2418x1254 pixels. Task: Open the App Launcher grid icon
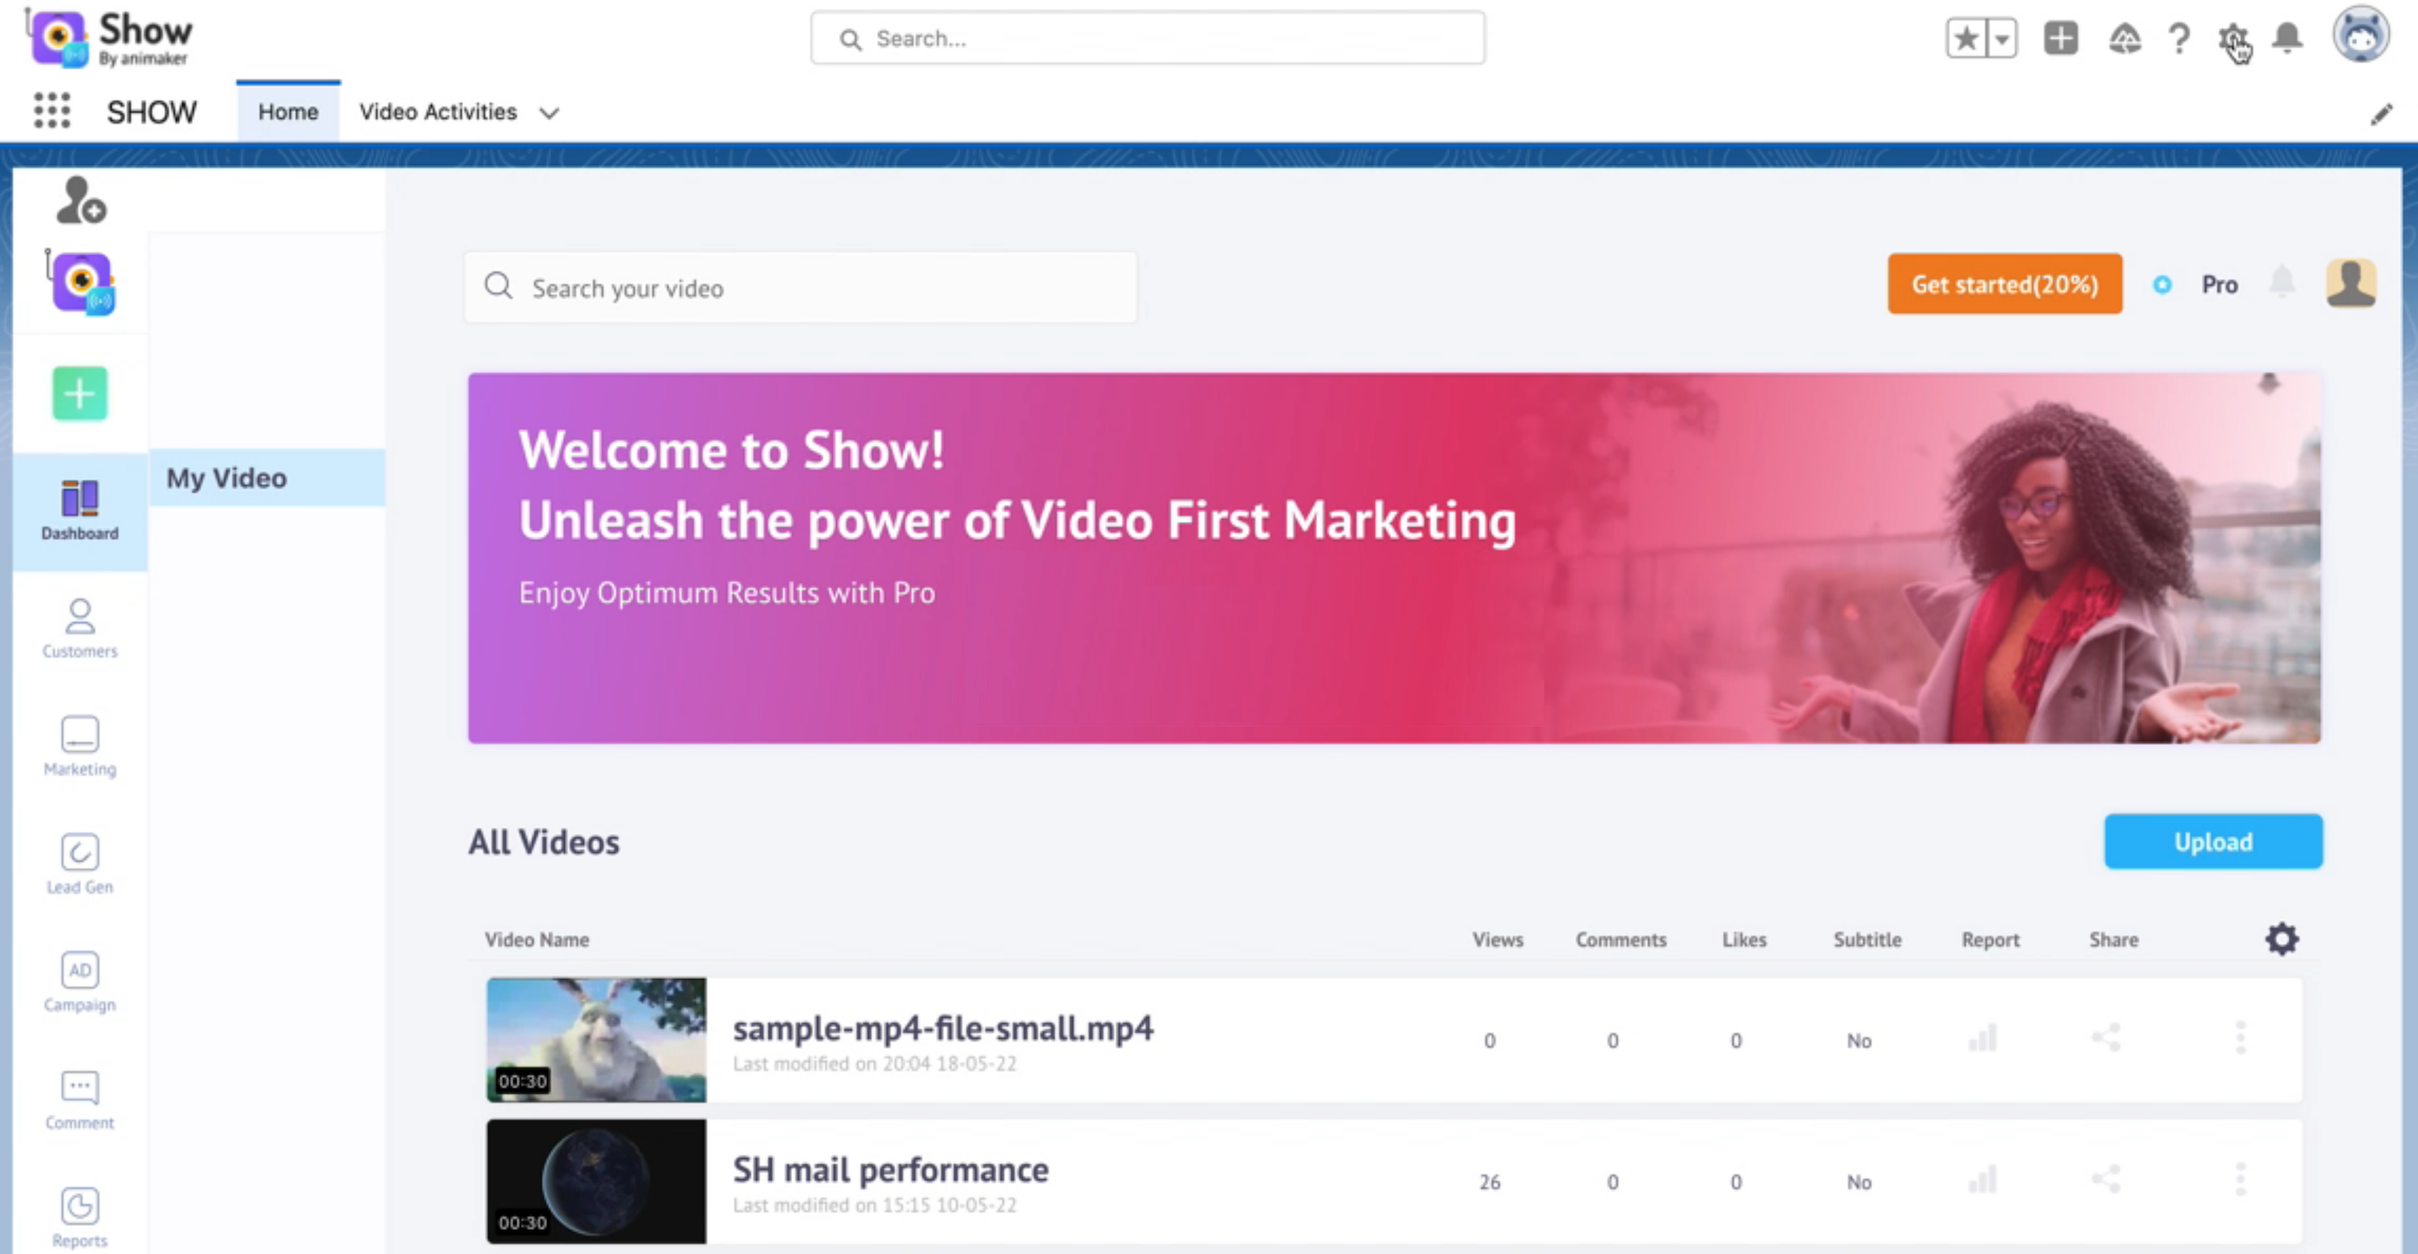tap(52, 111)
